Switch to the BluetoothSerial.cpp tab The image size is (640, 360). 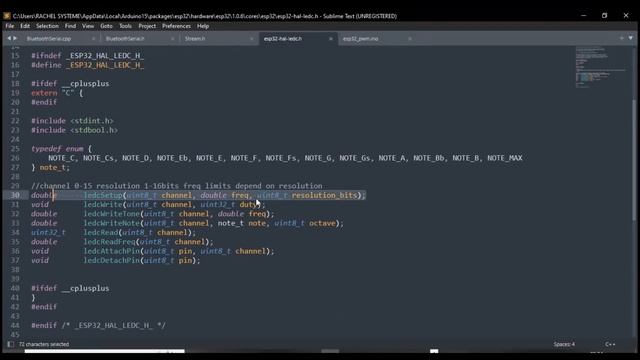(49, 39)
